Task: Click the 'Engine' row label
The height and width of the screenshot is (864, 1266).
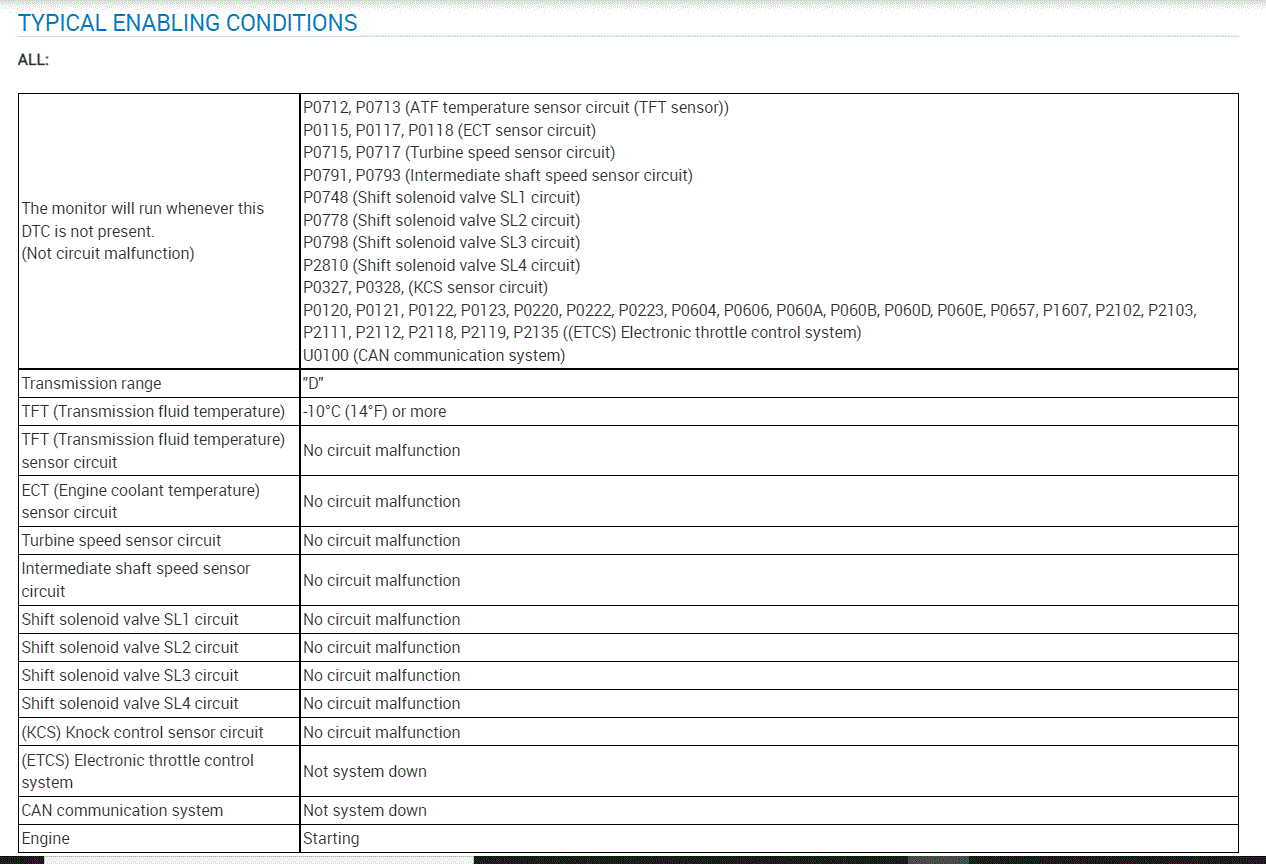Action: point(46,838)
